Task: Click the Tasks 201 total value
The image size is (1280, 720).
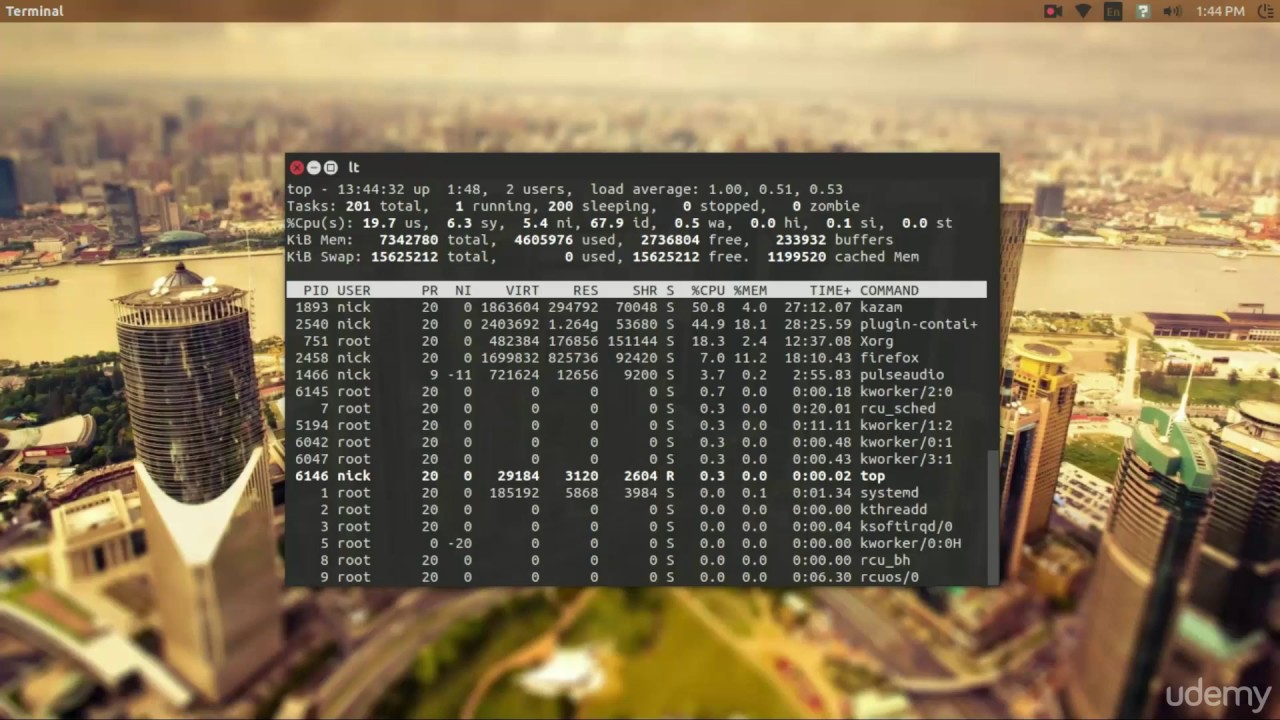Action: (358, 206)
